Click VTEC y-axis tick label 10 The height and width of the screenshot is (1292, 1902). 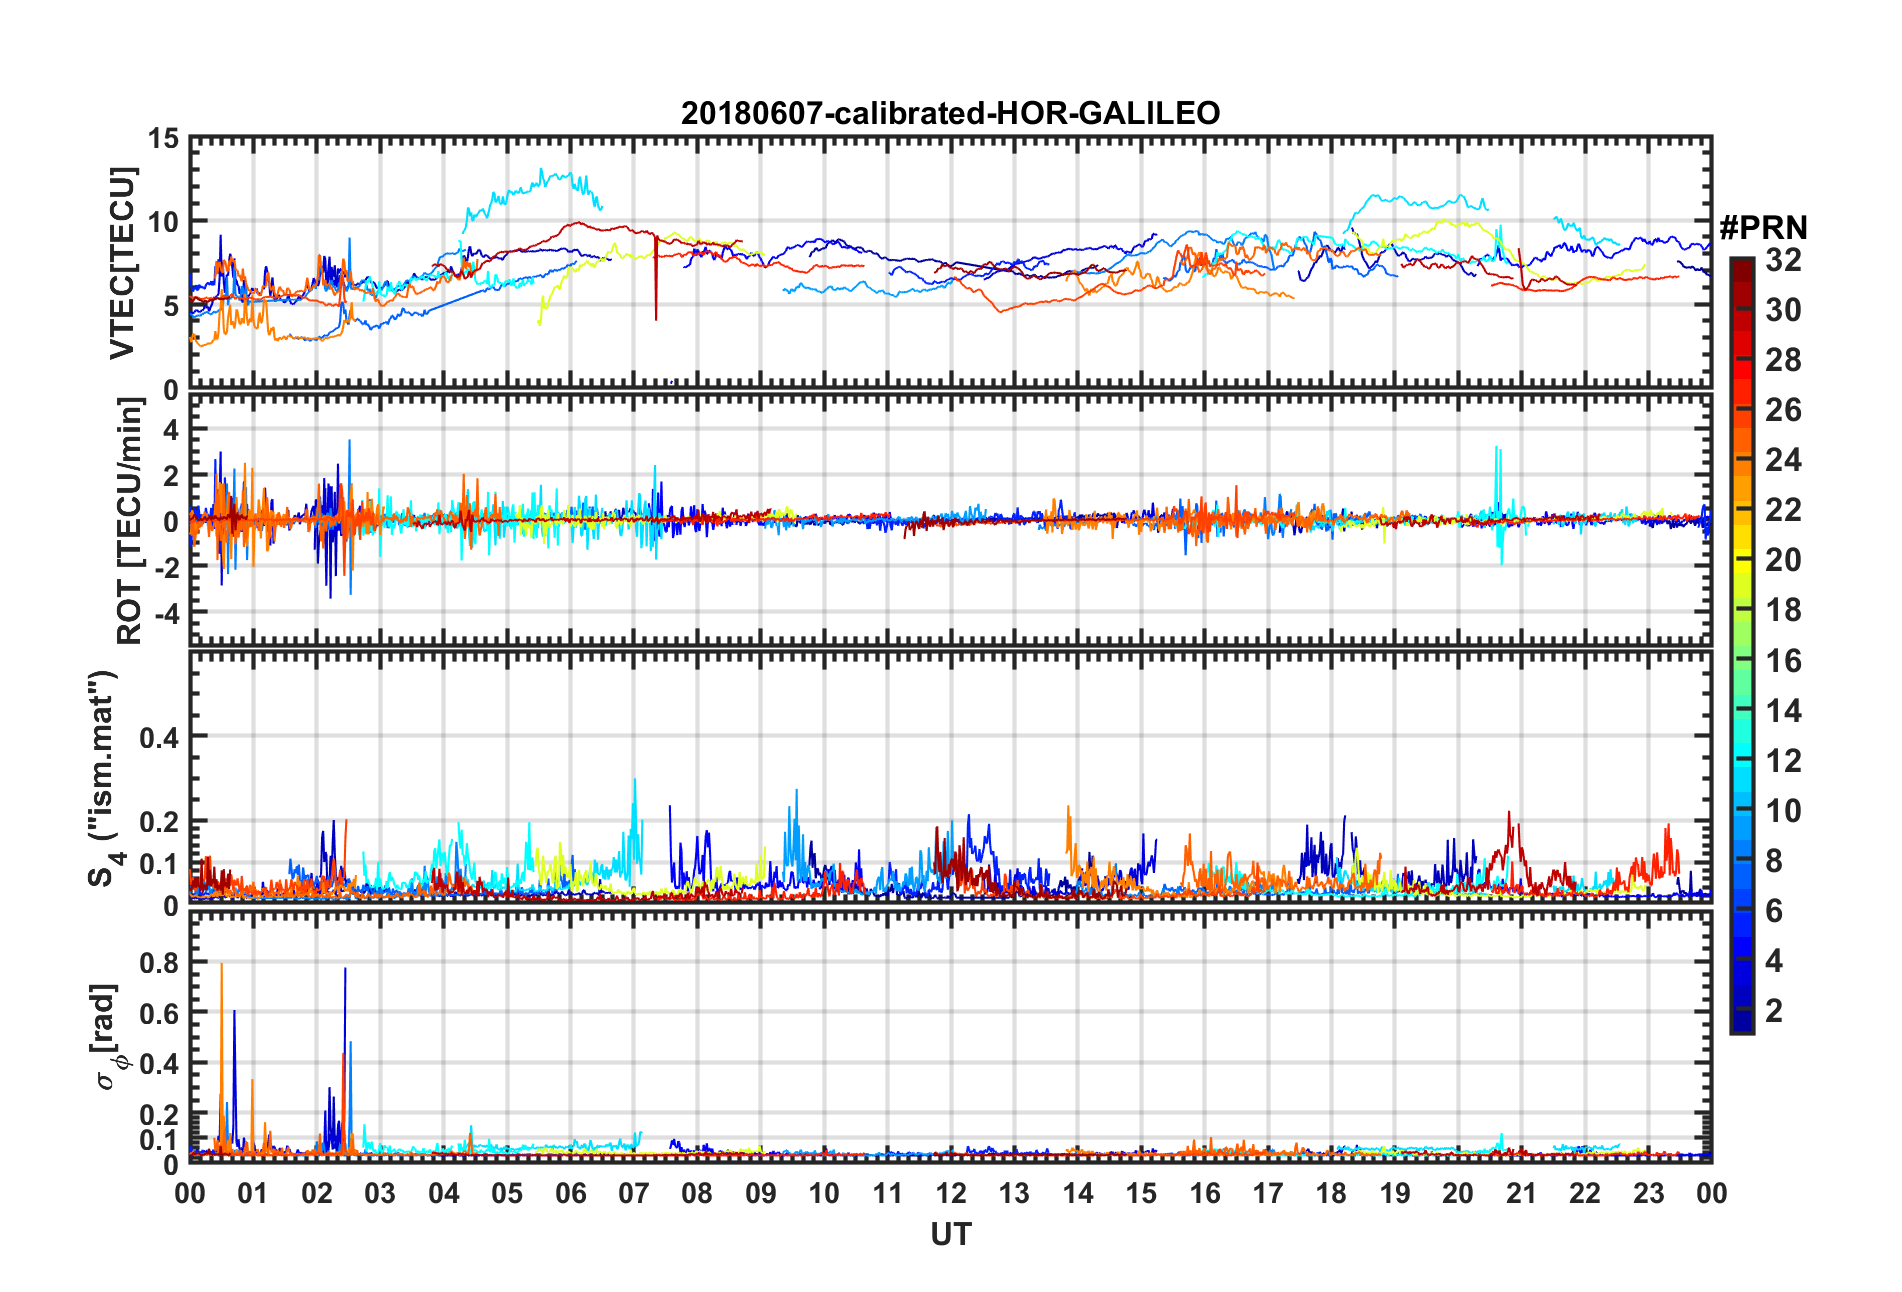point(164,222)
